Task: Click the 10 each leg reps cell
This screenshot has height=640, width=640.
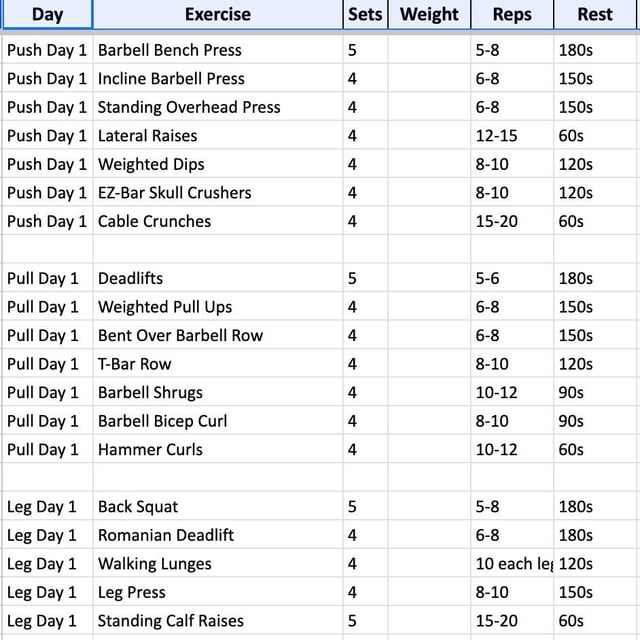Action: click(512, 564)
